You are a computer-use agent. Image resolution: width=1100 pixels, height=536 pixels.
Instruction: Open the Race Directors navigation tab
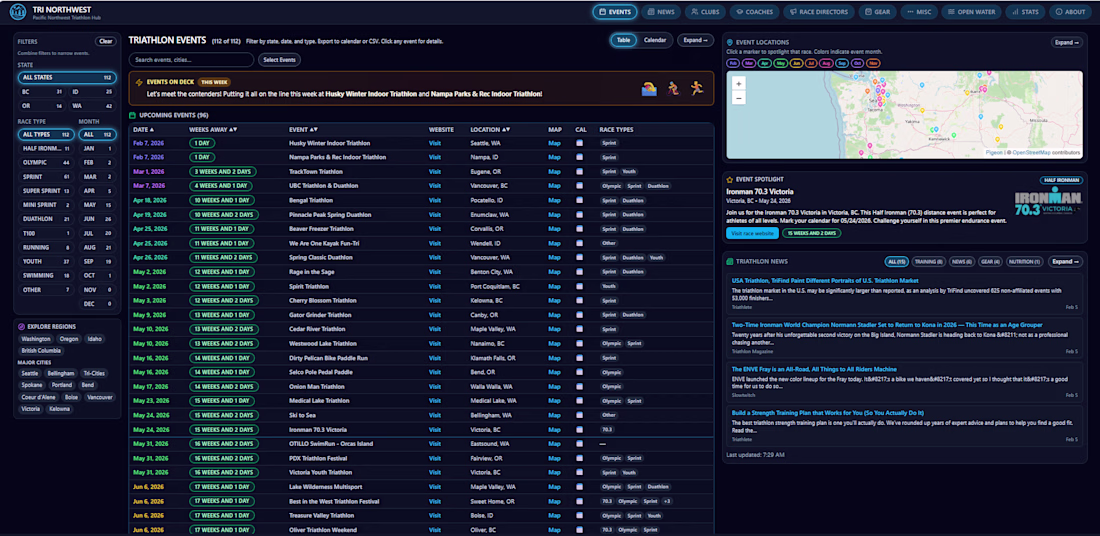pyautogui.click(x=819, y=12)
